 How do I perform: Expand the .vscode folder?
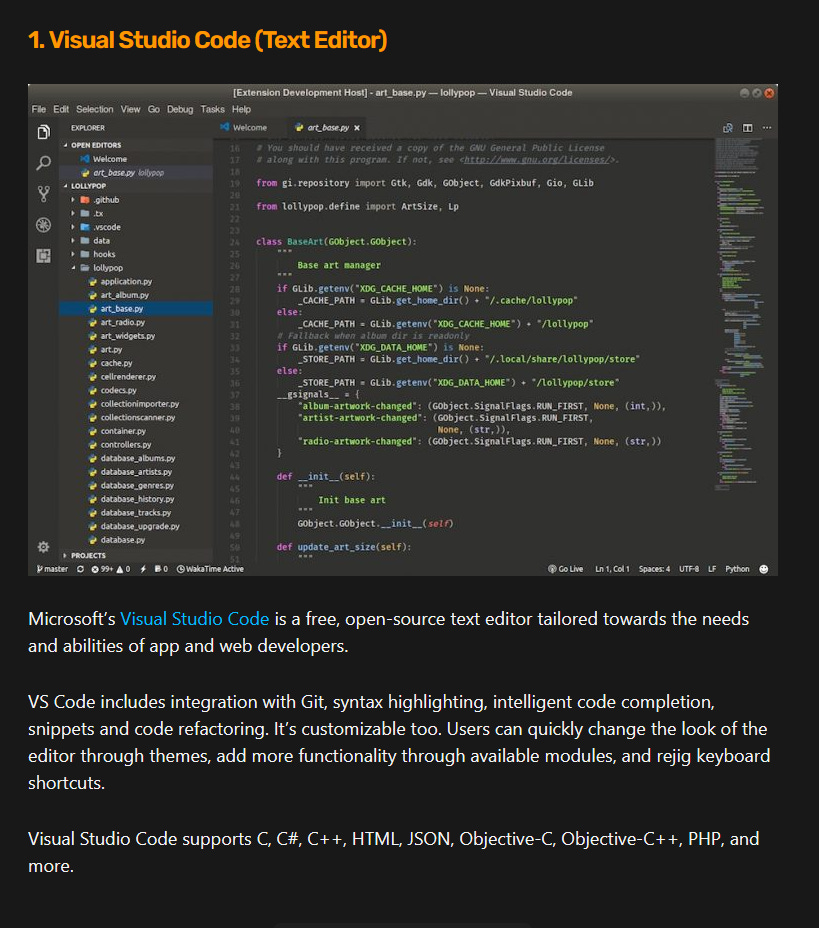(106, 227)
